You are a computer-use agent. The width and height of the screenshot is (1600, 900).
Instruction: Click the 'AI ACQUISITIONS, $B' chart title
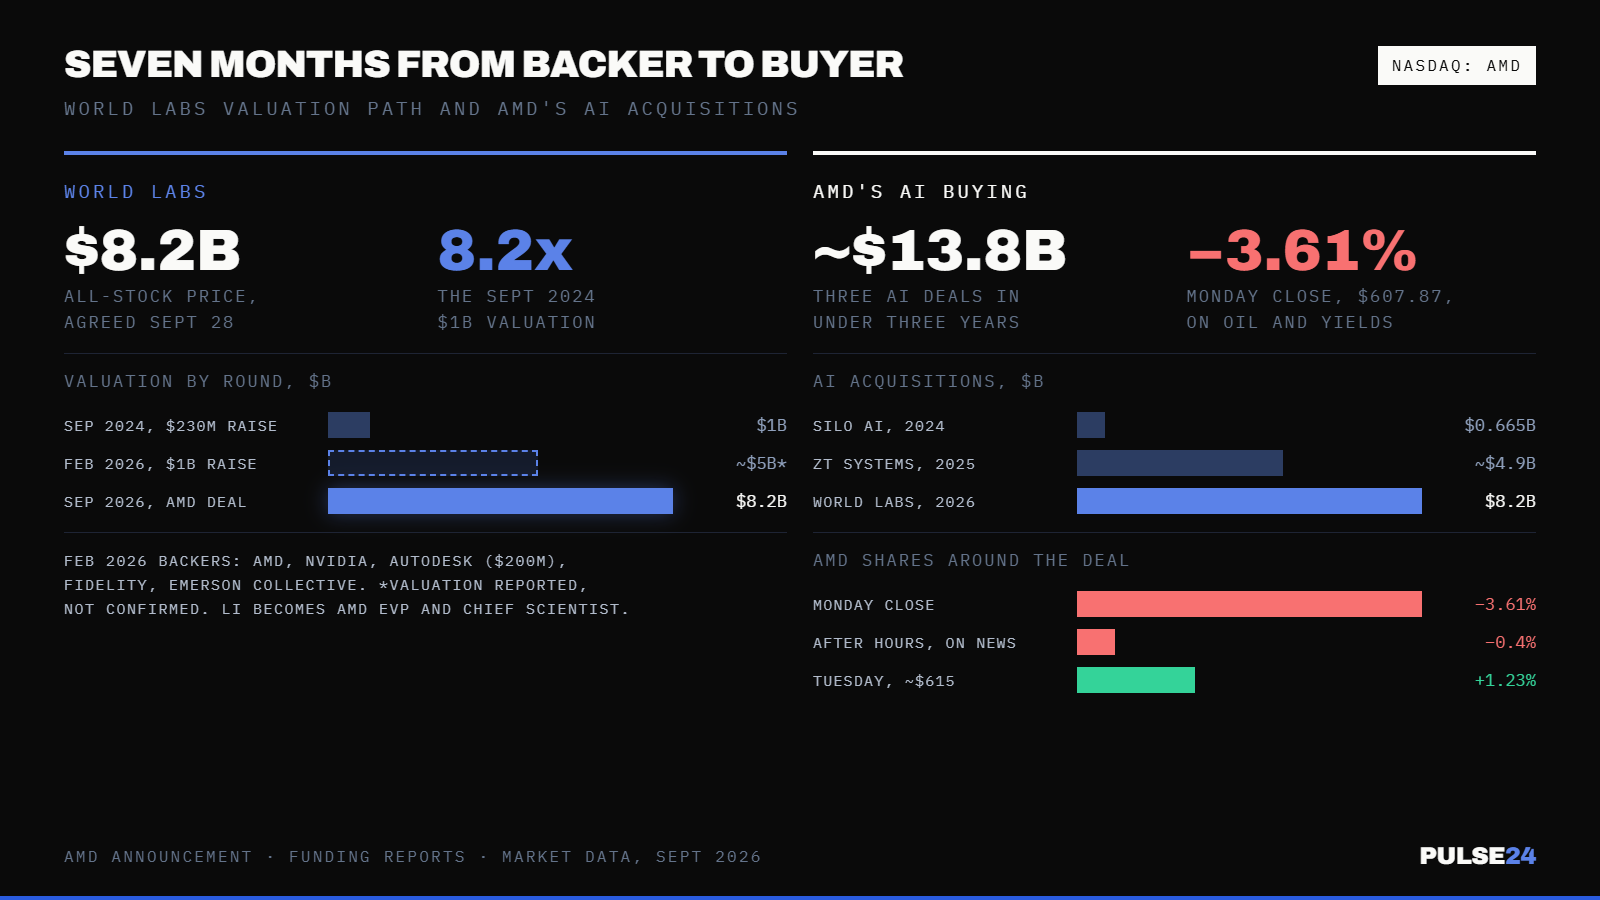(928, 382)
